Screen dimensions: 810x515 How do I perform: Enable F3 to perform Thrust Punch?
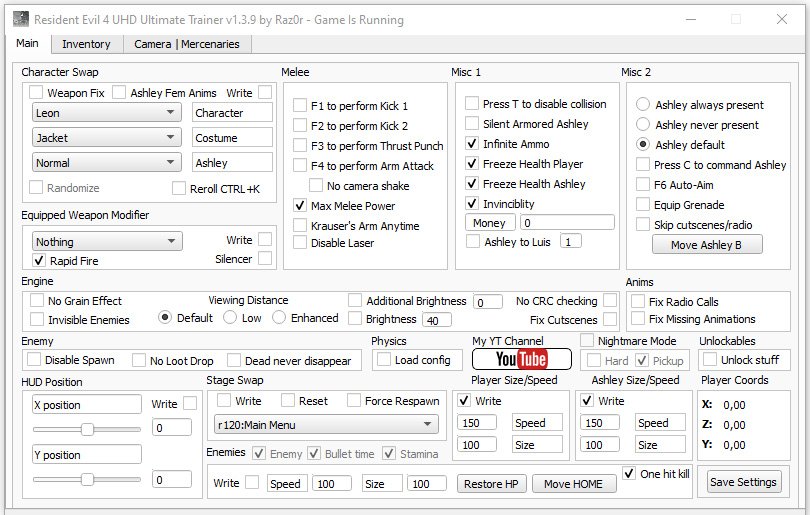click(x=300, y=146)
